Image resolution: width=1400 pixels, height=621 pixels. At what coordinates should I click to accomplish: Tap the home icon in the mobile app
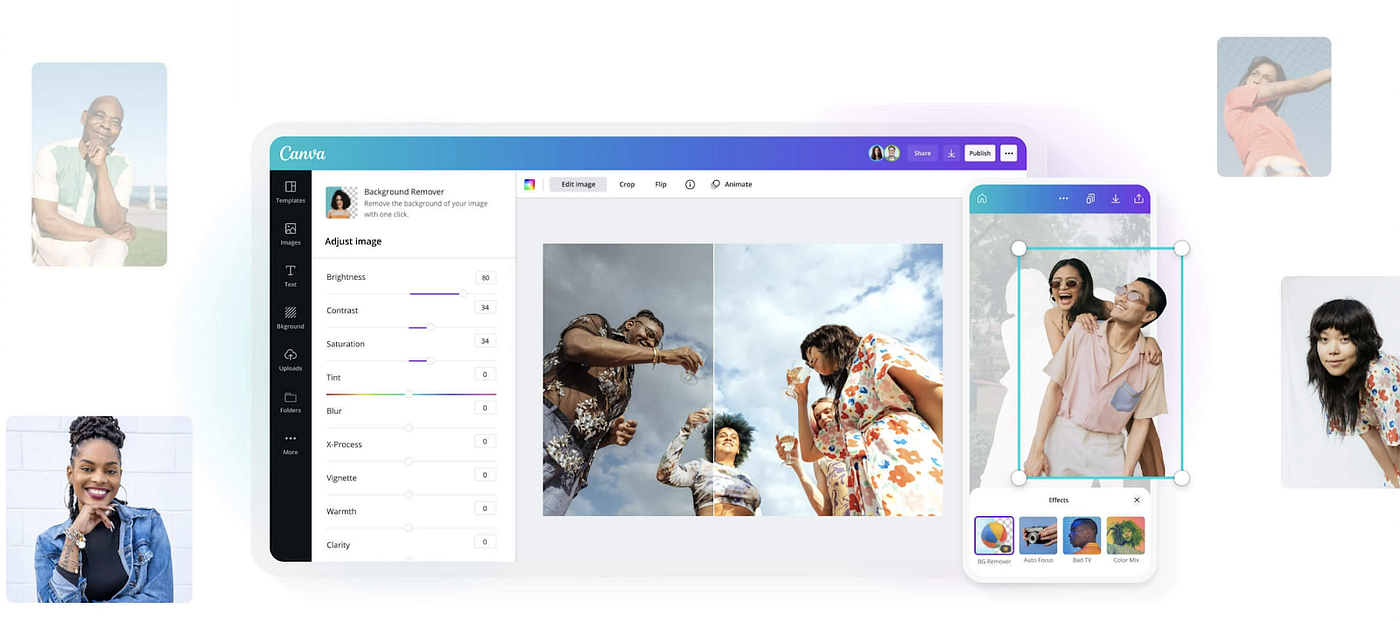[982, 198]
